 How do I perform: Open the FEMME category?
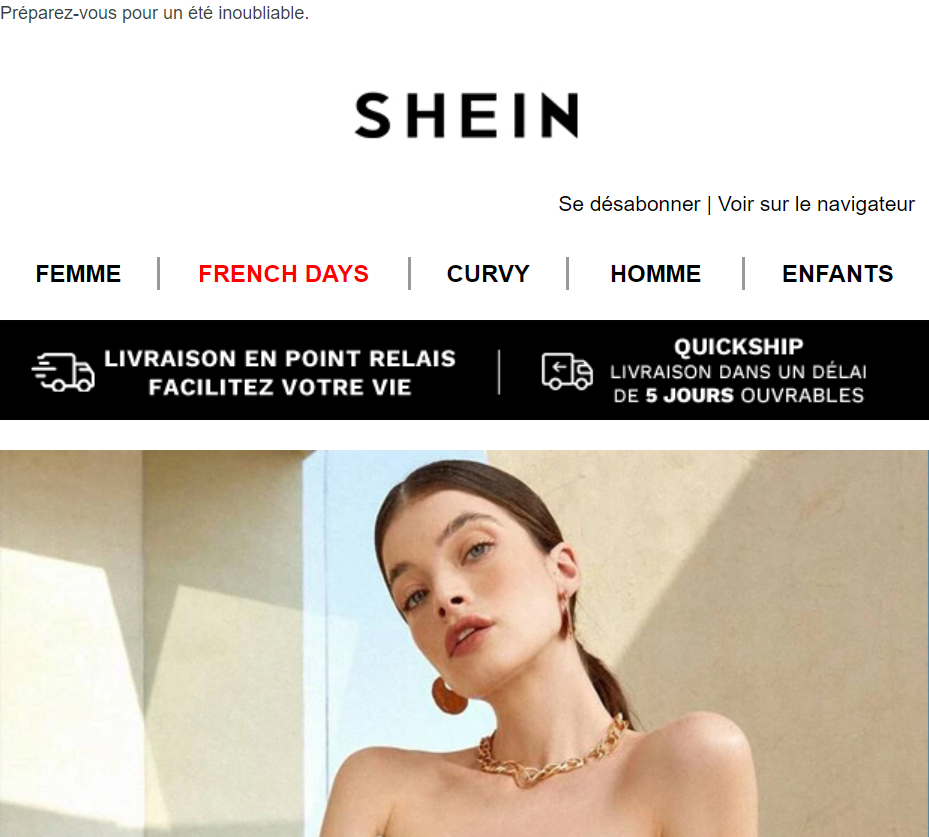(78, 274)
